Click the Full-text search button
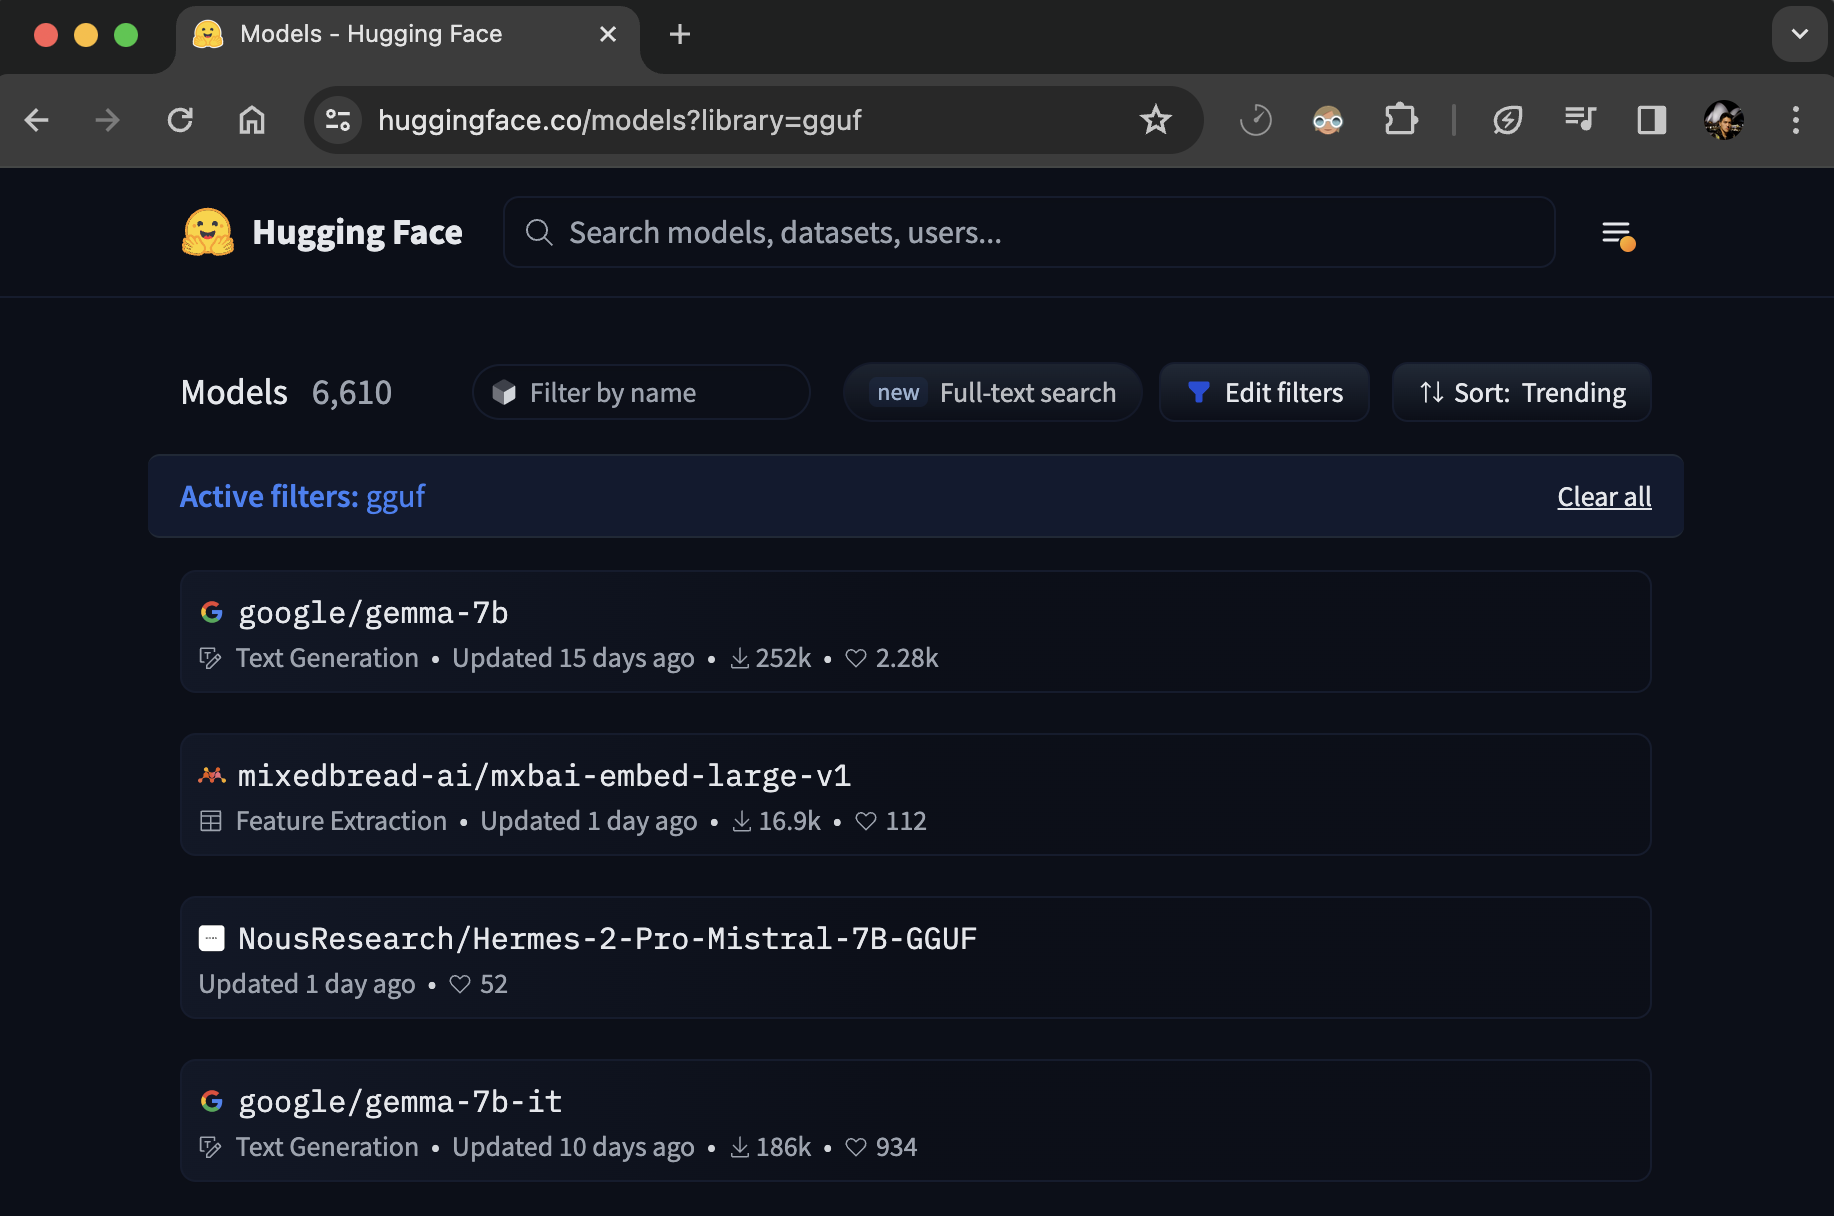The height and width of the screenshot is (1216, 1834). tap(993, 392)
